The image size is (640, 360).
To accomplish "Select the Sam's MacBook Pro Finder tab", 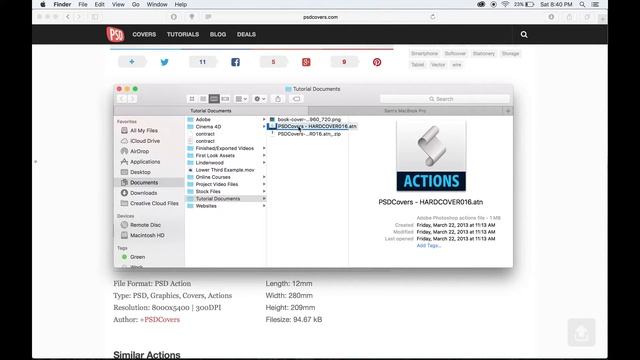I will point(405,111).
